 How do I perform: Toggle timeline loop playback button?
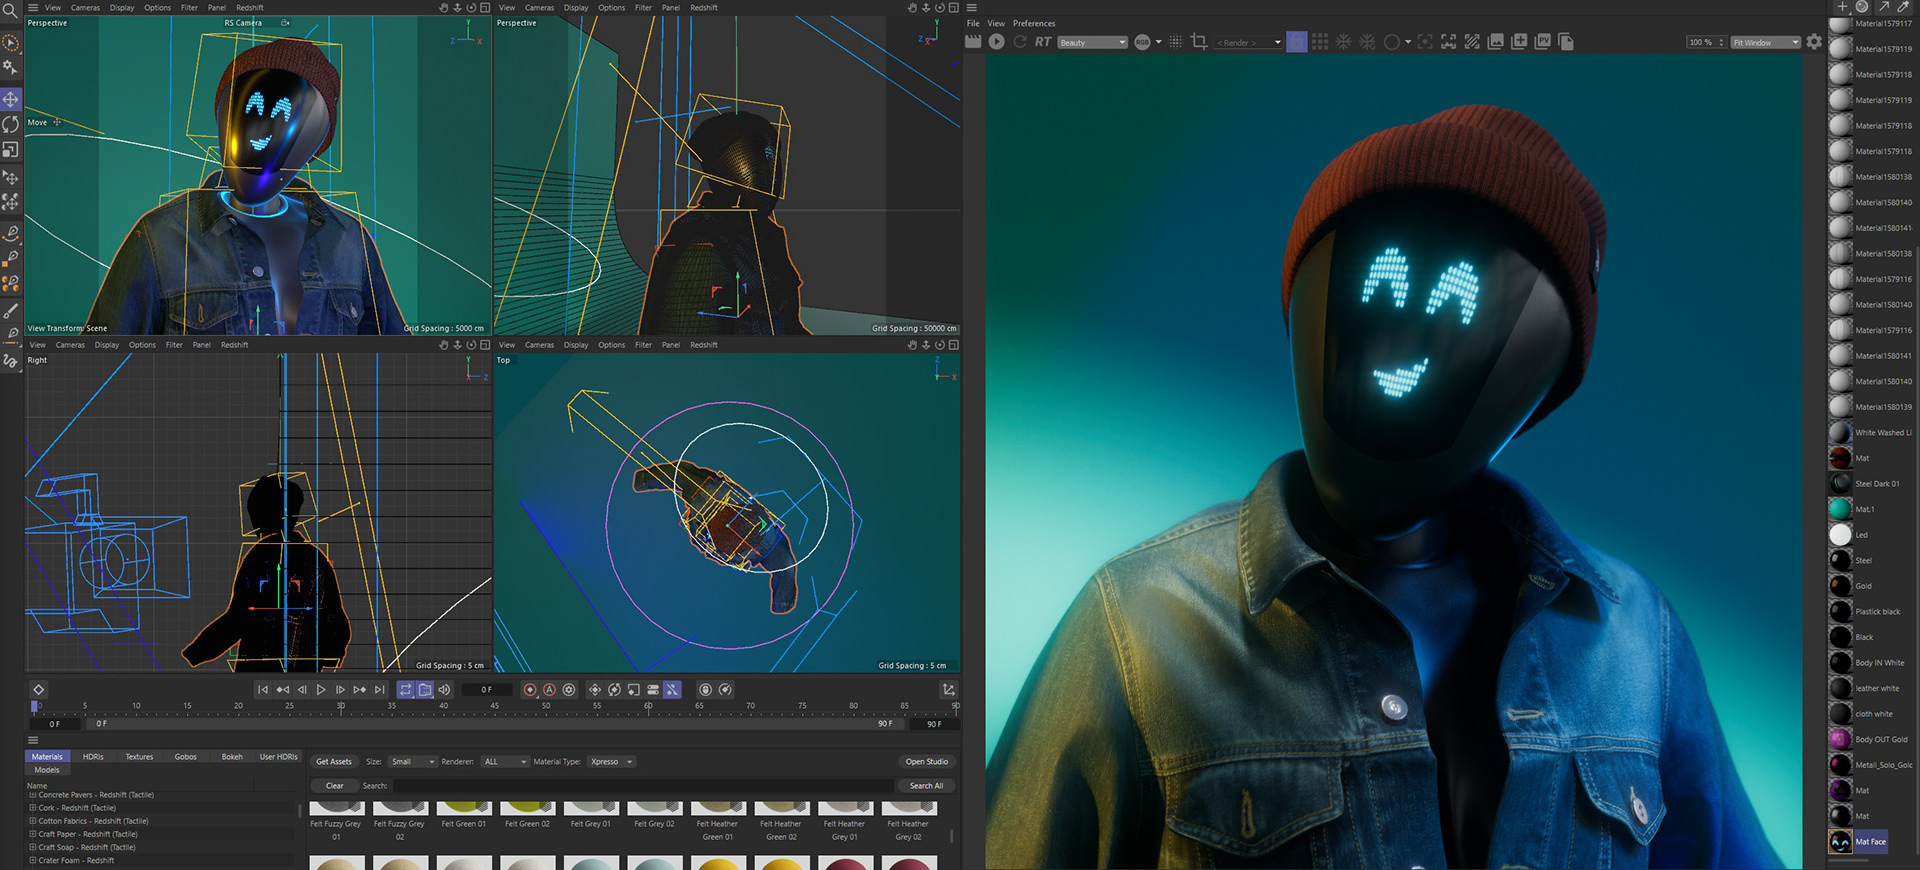pos(406,690)
